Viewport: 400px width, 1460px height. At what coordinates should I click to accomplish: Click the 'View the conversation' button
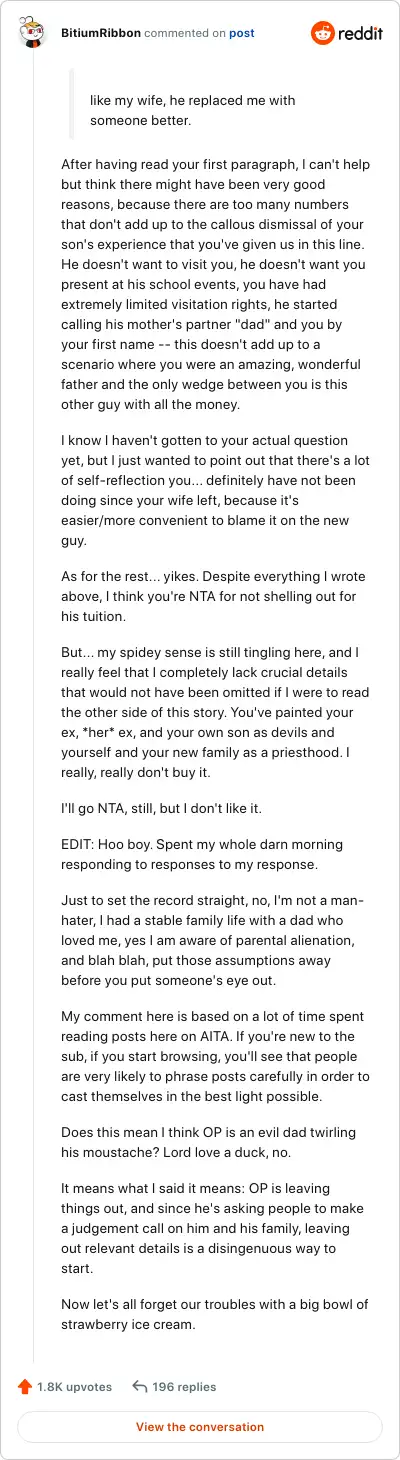pyautogui.click(x=200, y=1427)
